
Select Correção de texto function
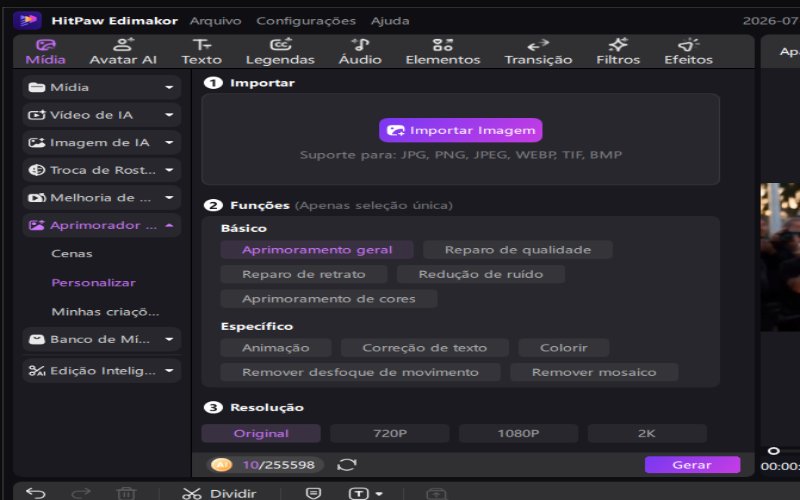coord(424,347)
